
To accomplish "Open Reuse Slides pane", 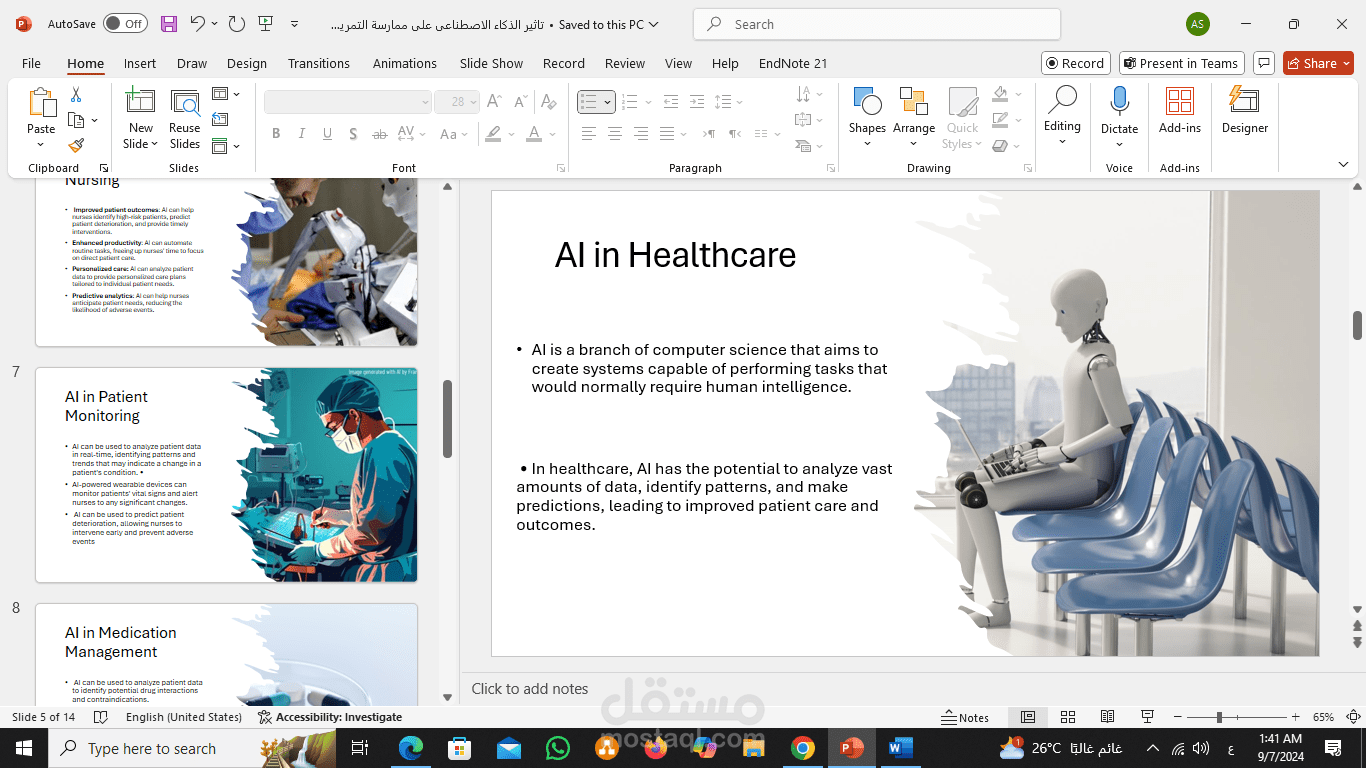I will point(185,119).
